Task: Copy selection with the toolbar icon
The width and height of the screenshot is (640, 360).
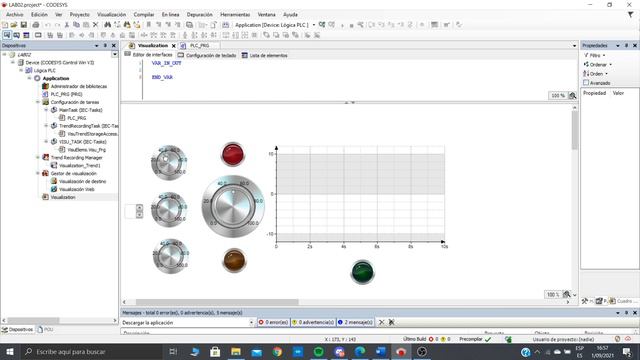Action: (76, 25)
